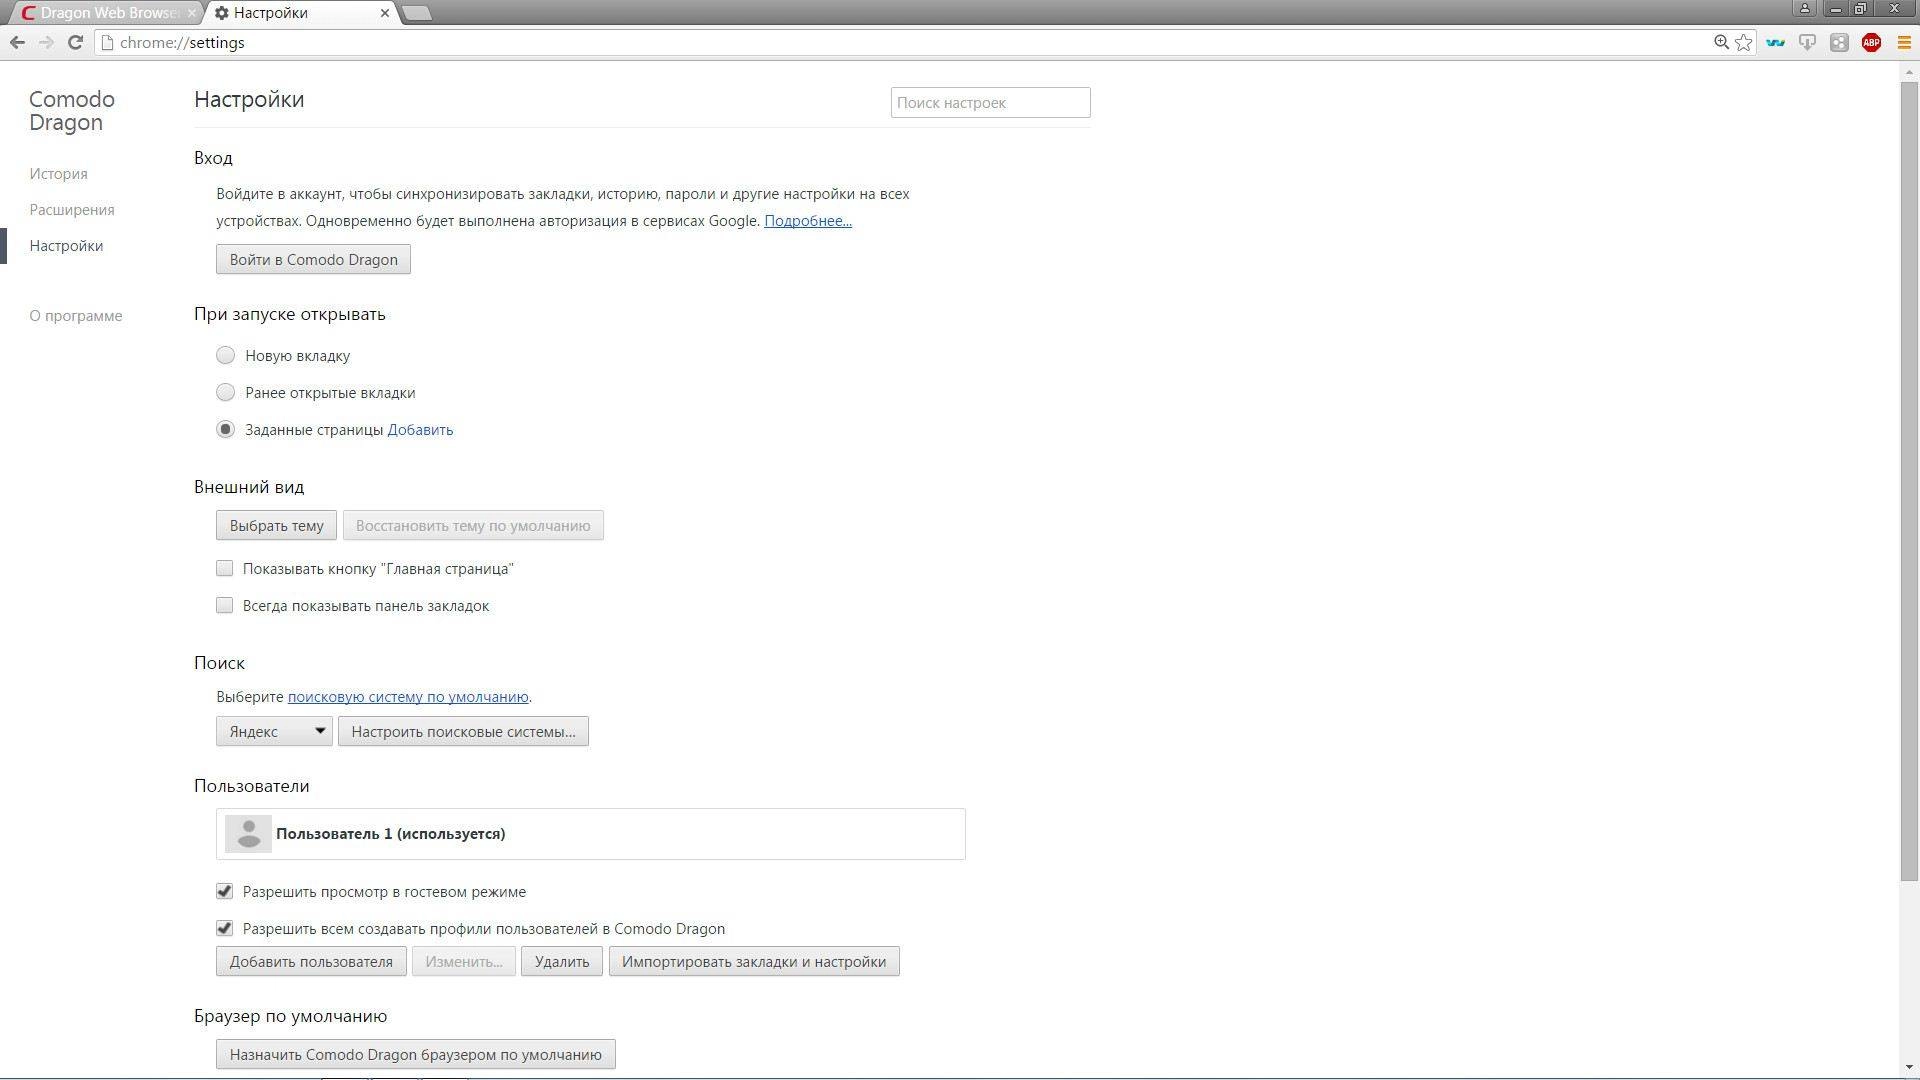Image resolution: width=1920 pixels, height=1080 pixels.
Task: Open a new tab
Action: point(417,13)
